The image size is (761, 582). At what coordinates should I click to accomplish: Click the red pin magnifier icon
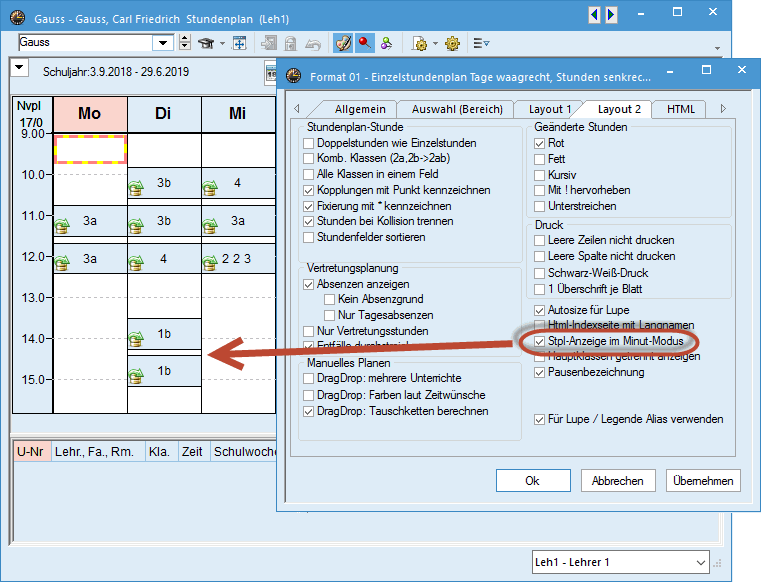tap(364, 43)
